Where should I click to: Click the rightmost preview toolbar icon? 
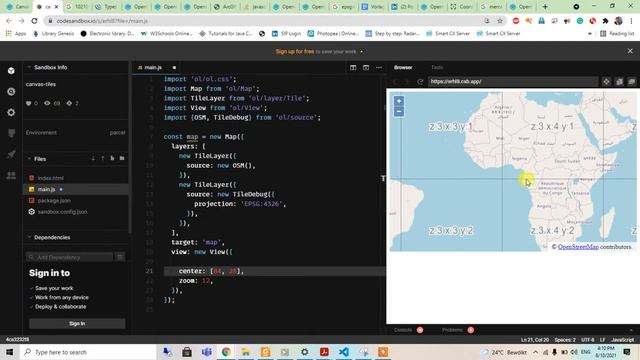pyautogui.click(x=632, y=82)
